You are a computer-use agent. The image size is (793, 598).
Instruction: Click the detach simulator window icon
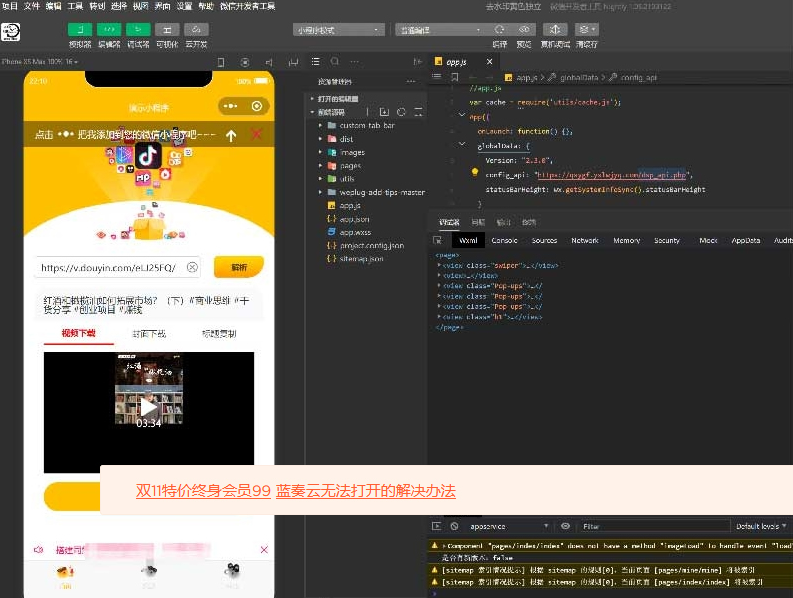pos(293,62)
